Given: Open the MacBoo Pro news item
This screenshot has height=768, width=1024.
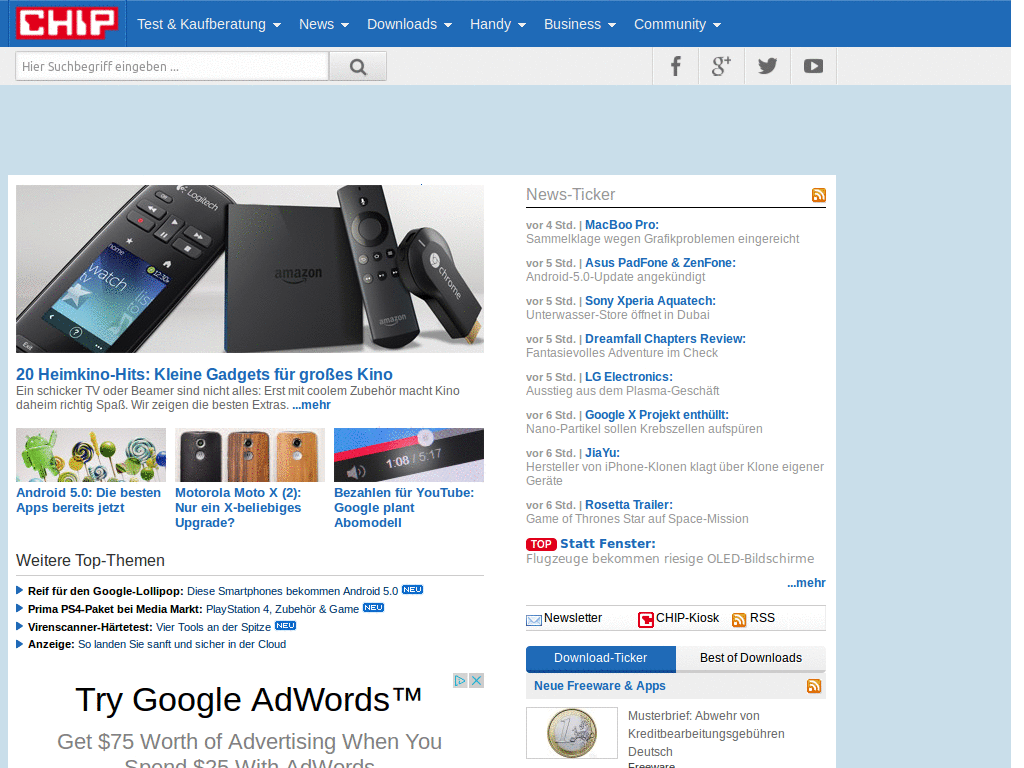Looking at the screenshot, I should click(622, 225).
